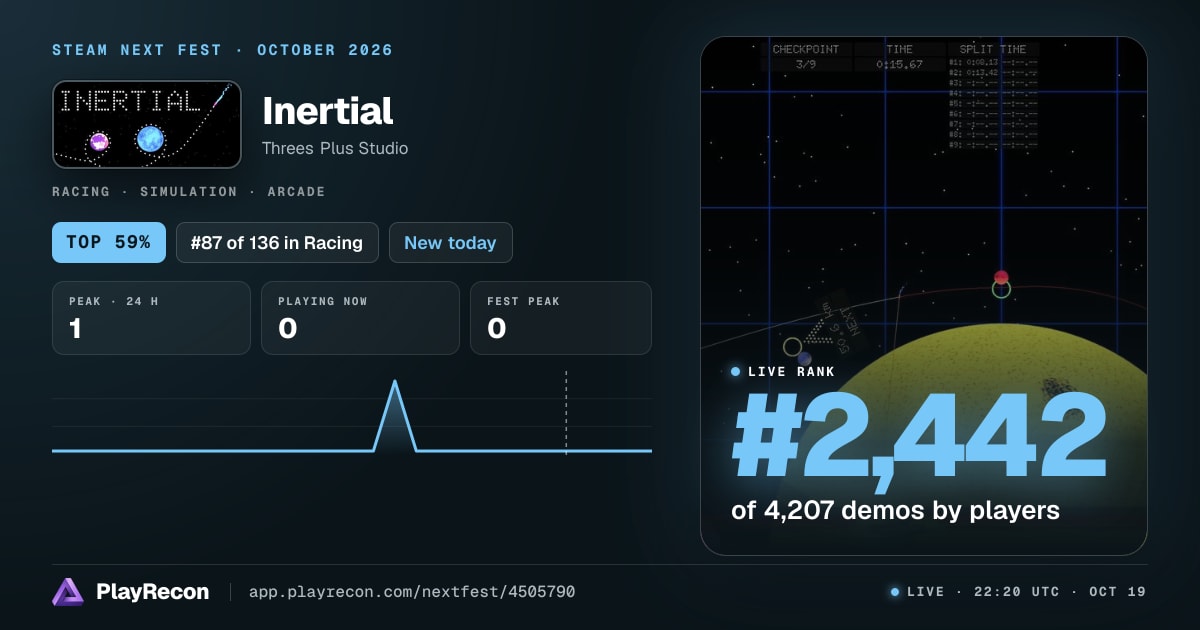Select the Playing Now stat card
The image size is (1200, 630).
tap(360, 318)
